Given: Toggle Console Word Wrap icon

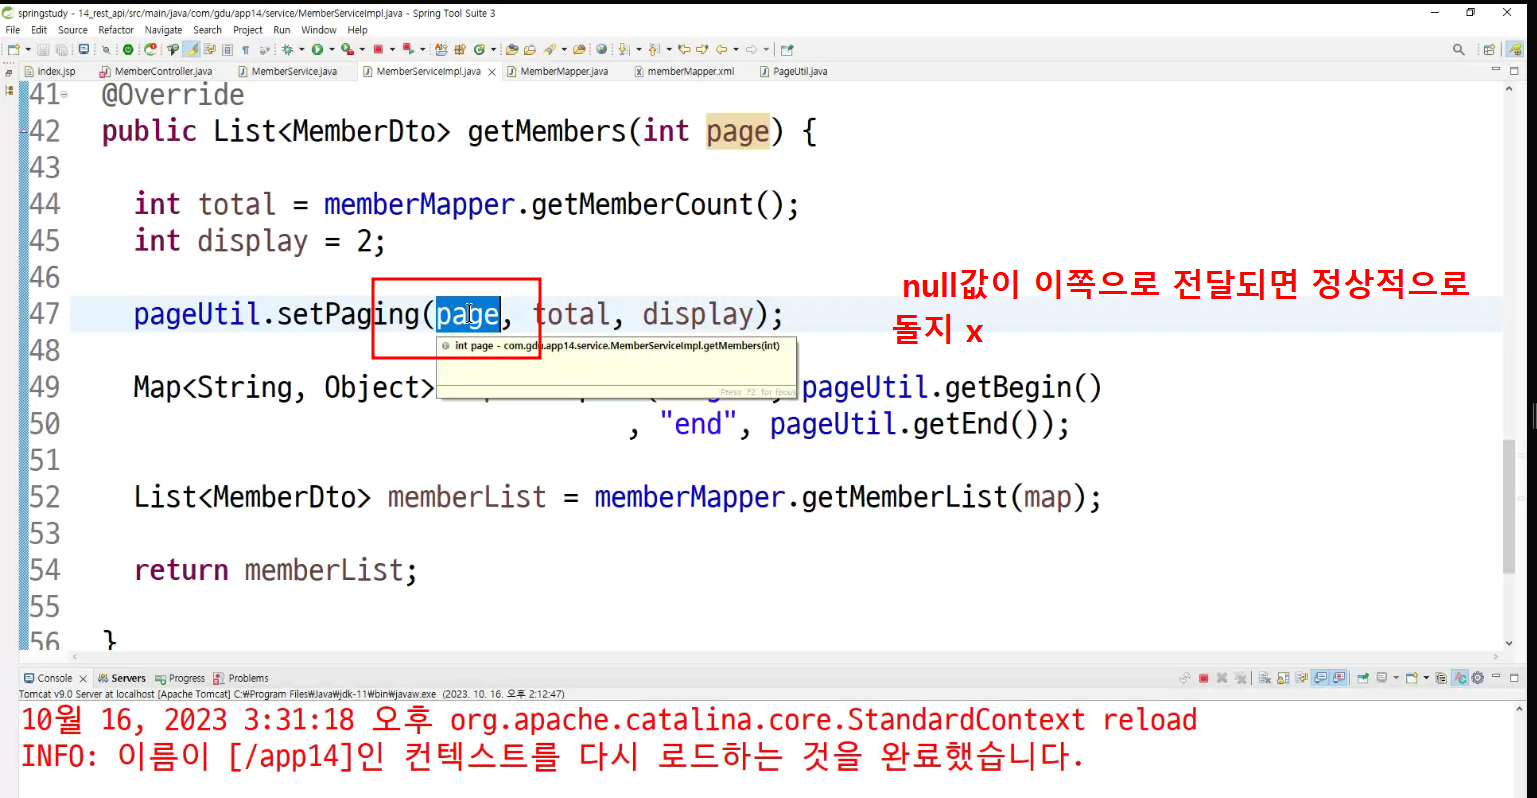Looking at the screenshot, I should click(1302, 678).
